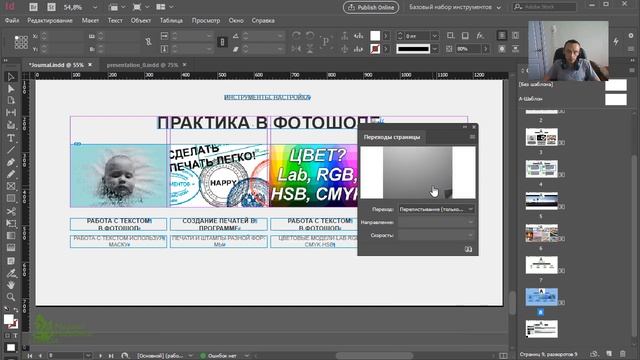Click the GPU performance lightning icon

click(x=616, y=41)
